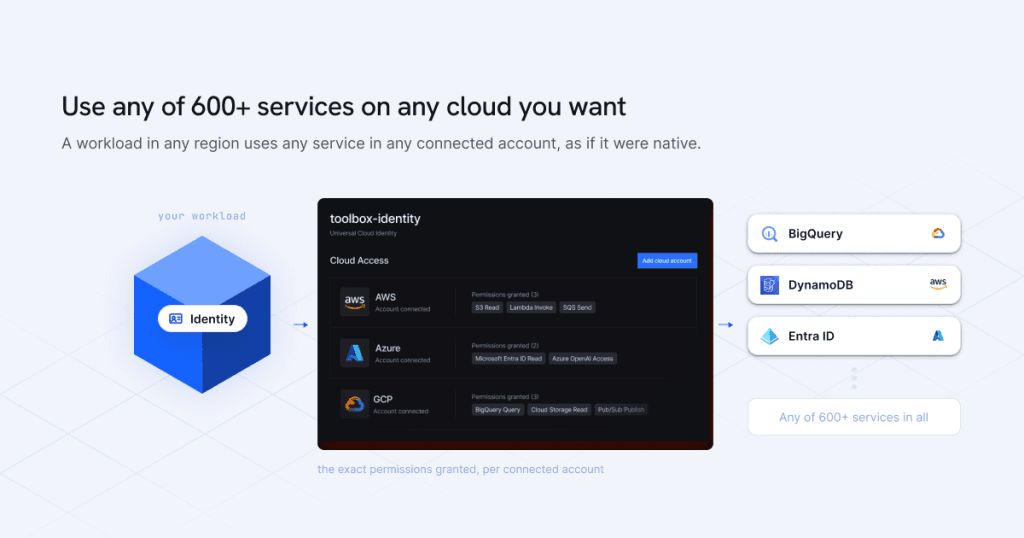The image size is (1024, 538).
Task: Select the Pub/Sub Publish permission tag
Action: (621, 410)
